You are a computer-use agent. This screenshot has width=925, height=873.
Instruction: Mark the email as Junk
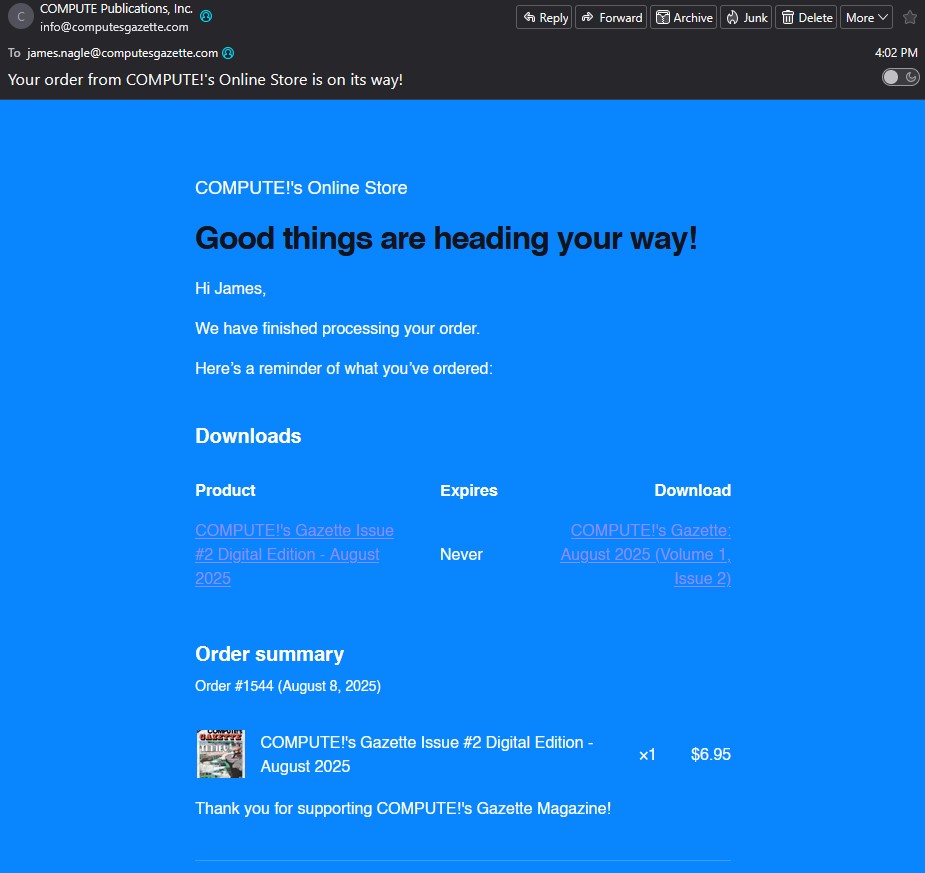pyautogui.click(x=746, y=18)
